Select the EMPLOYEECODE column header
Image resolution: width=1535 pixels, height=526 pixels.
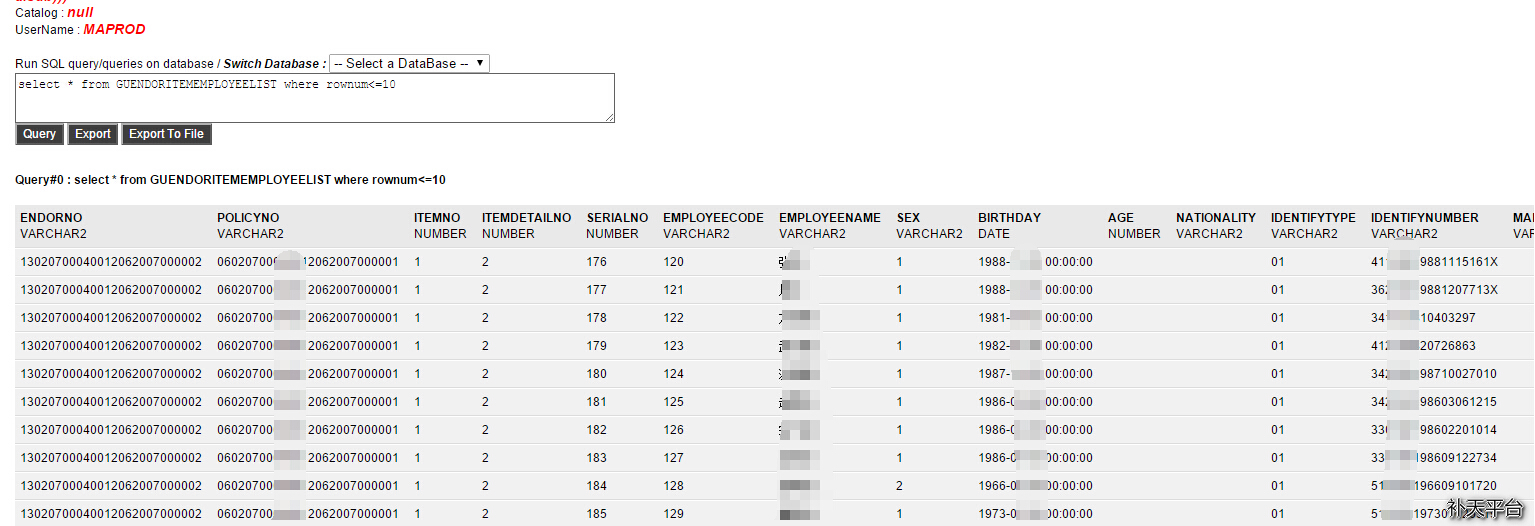tap(713, 218)
